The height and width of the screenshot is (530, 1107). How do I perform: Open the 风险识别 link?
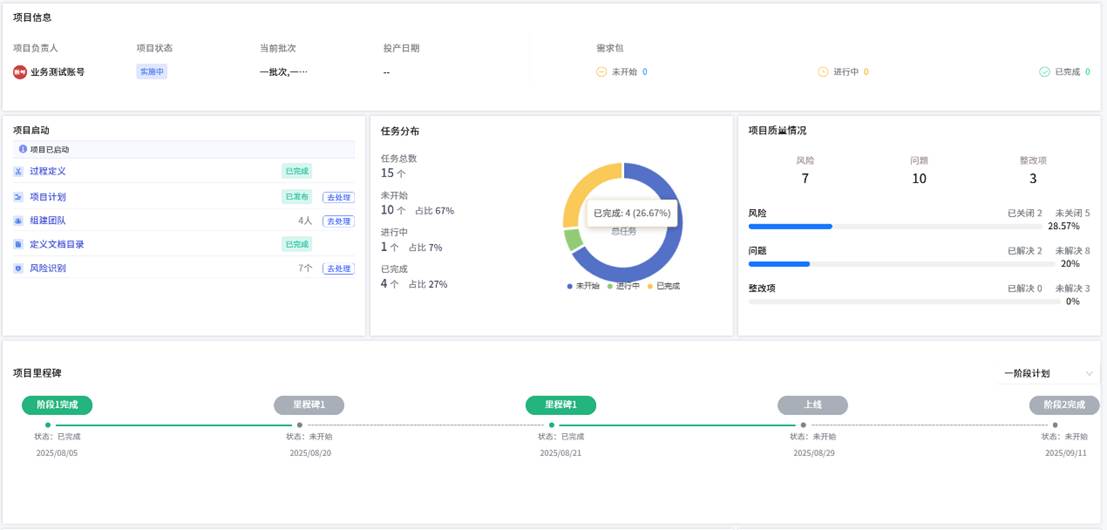click(48, 269)
